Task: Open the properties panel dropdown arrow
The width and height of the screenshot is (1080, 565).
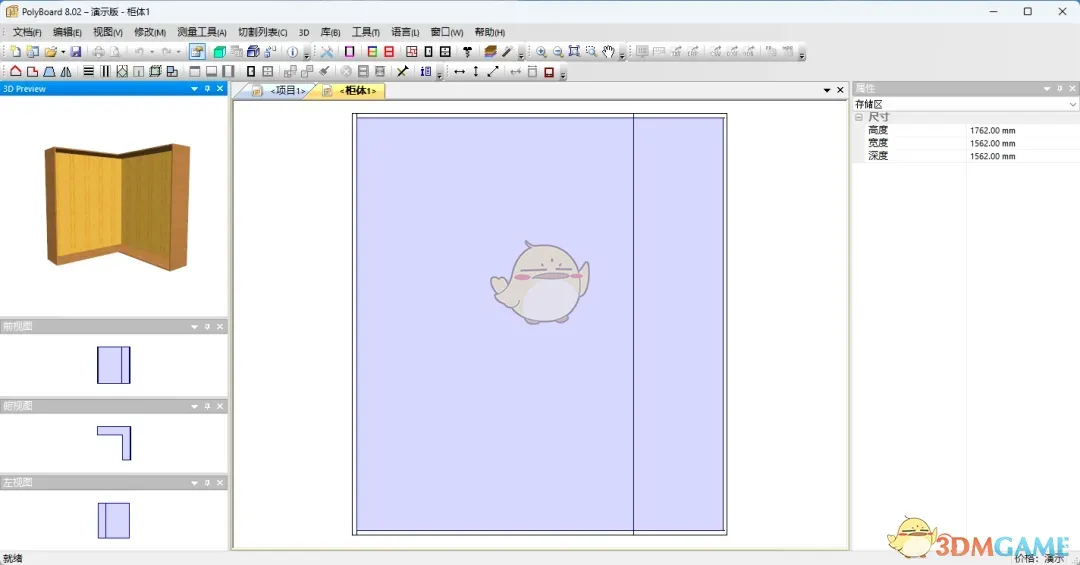Action: (1047, 89)
